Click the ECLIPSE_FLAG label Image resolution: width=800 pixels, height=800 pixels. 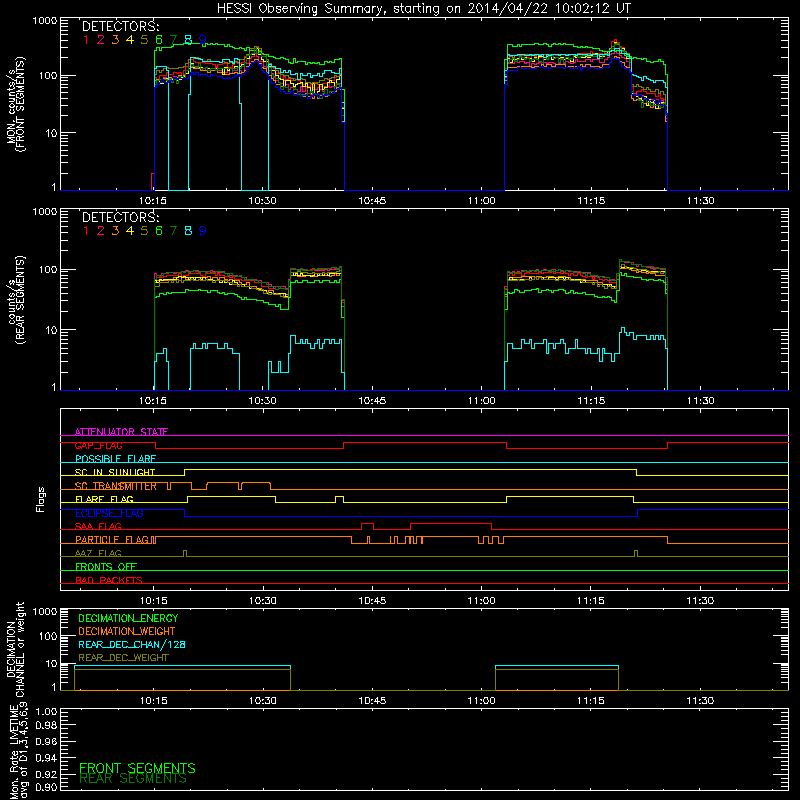(109, 513)
